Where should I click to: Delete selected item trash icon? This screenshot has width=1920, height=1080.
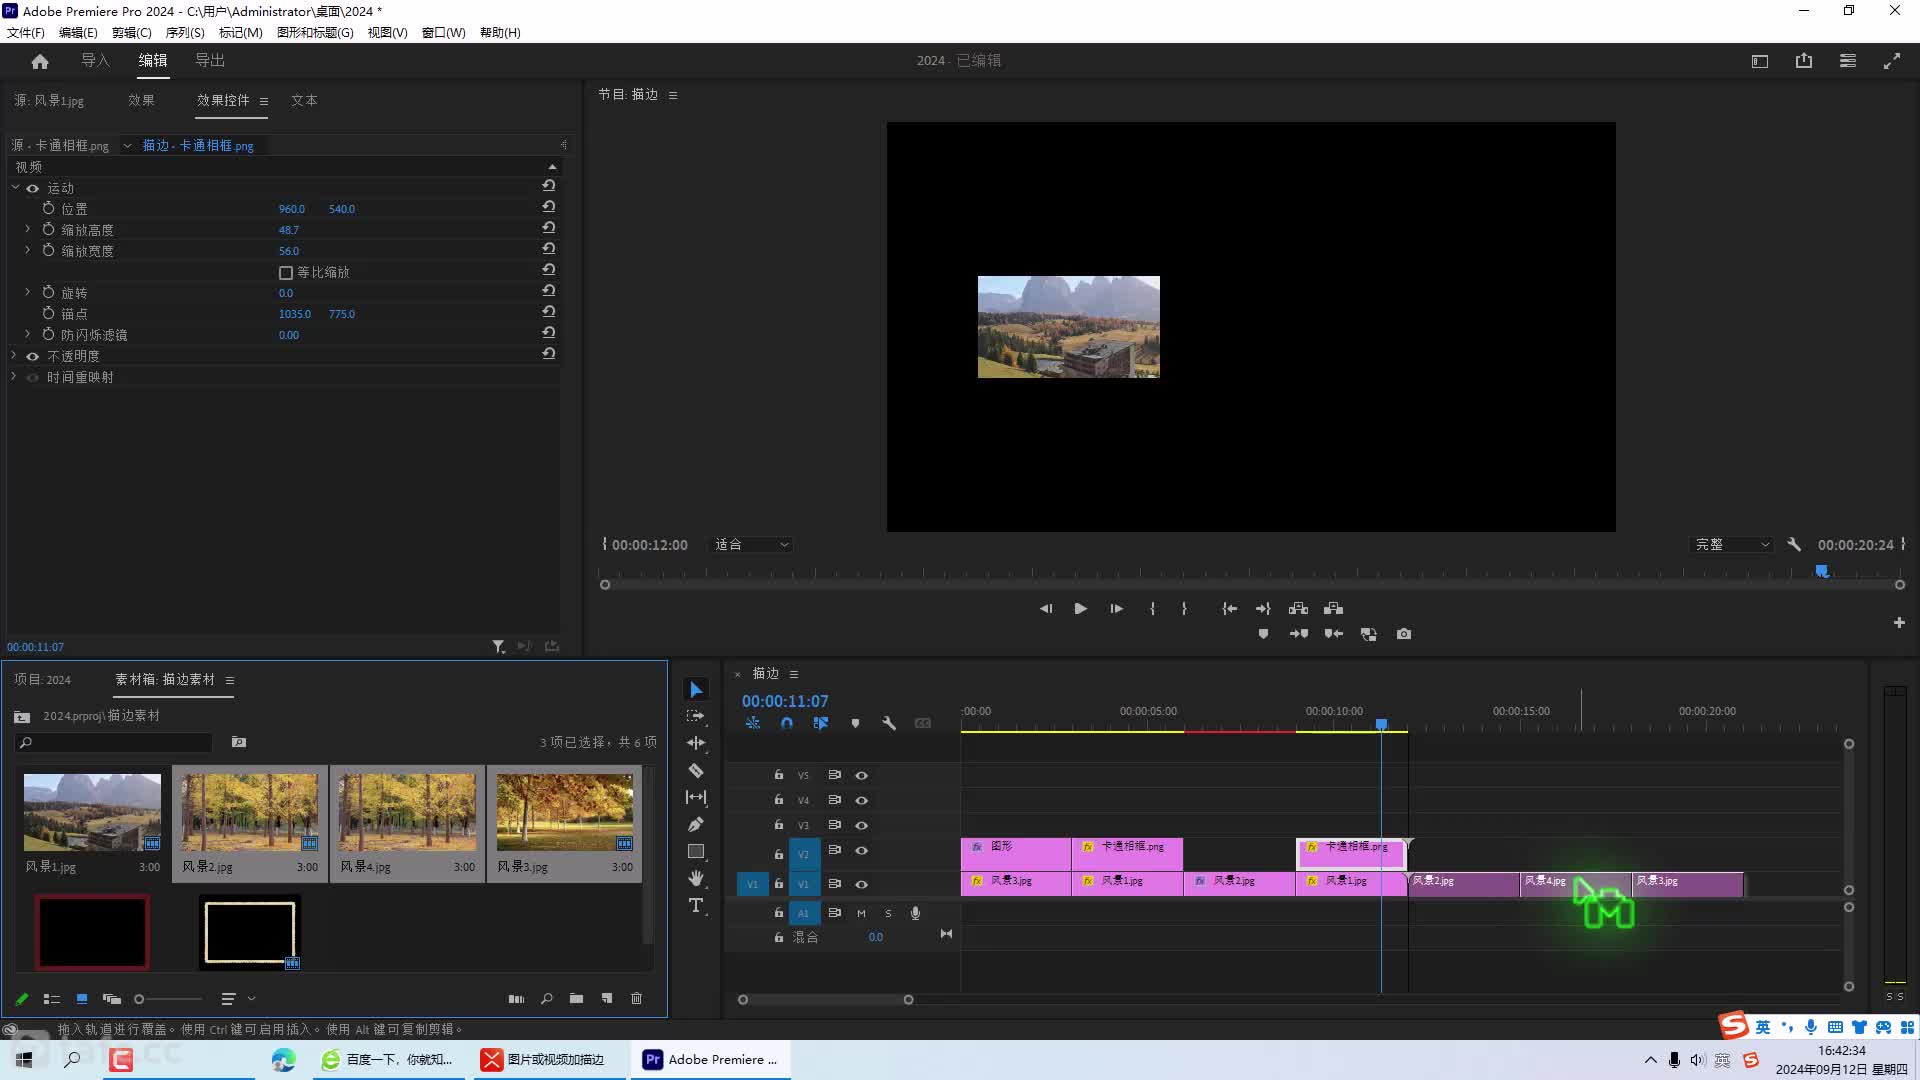click(636, 999)
